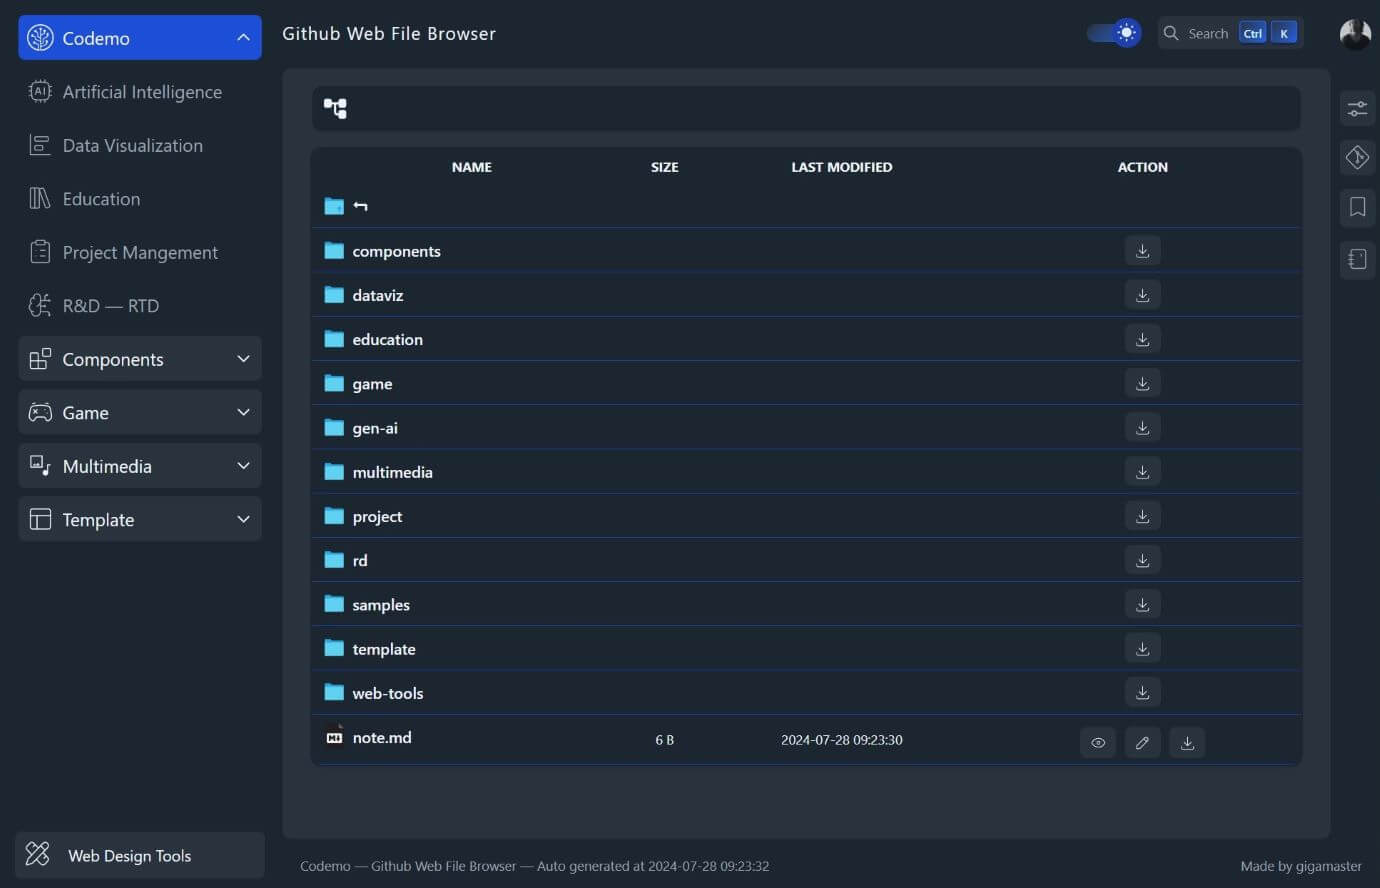
Task: Preview note.md using the eye icon
Action: [1097, 742]
